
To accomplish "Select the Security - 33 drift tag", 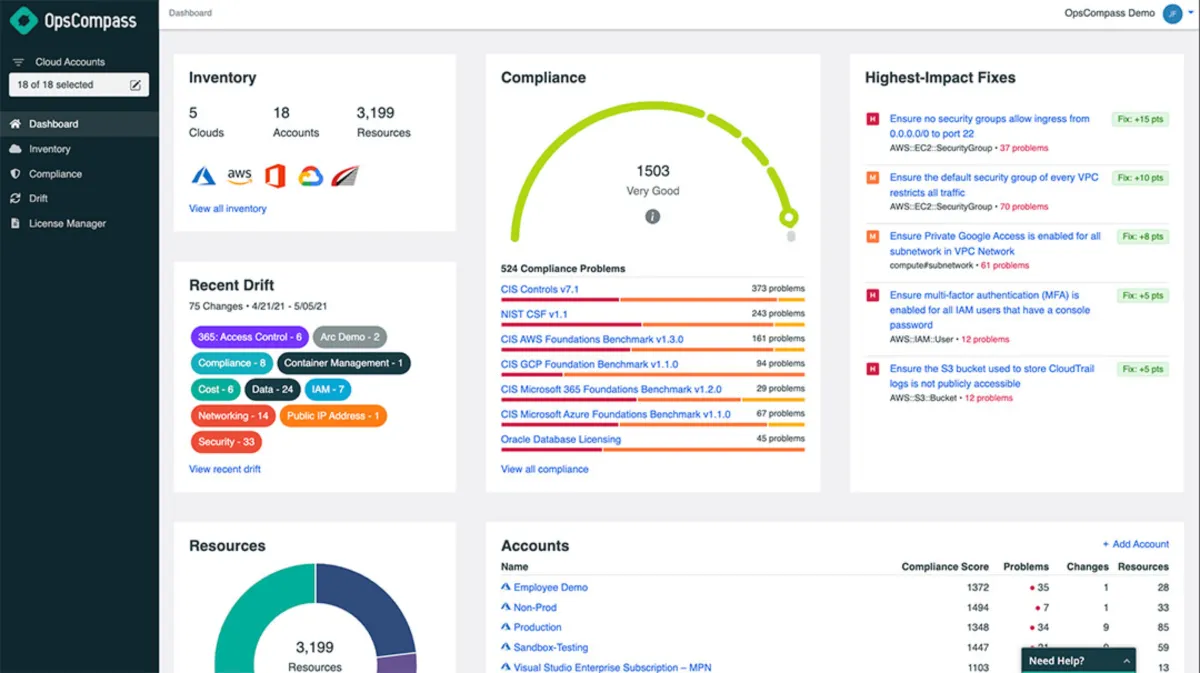I will [226, 441].
